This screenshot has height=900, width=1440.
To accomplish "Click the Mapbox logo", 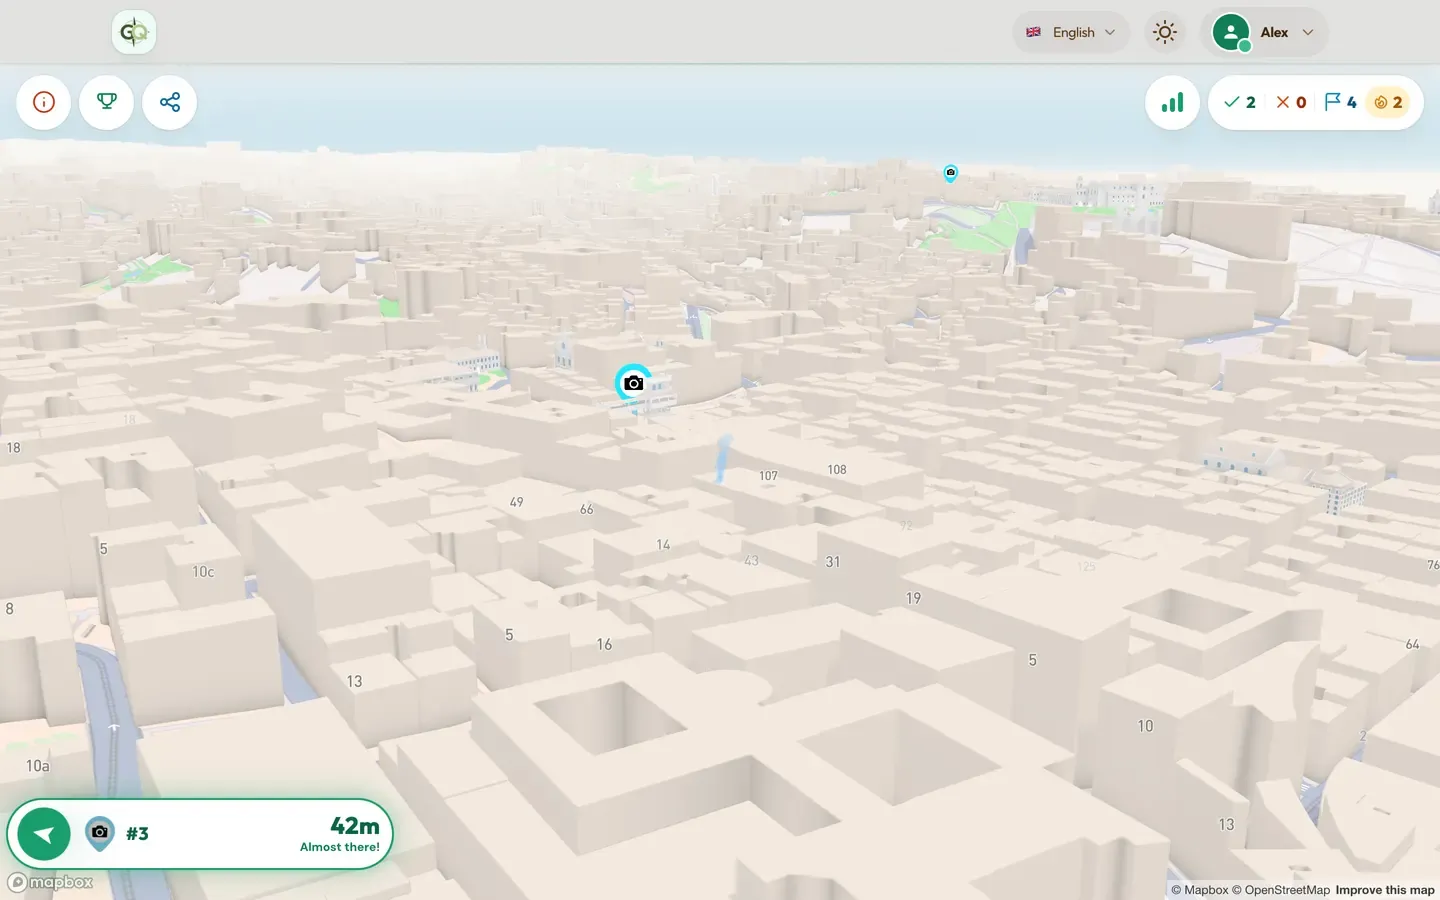I will pos(51,882).
